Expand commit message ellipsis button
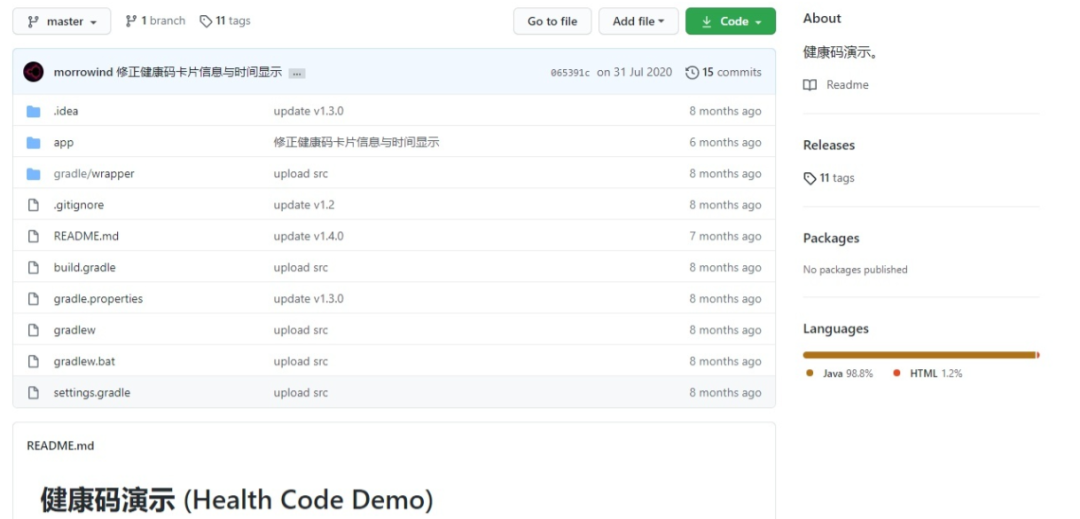The width and height of the screenshot is (1080, 519). pos(297,73)
